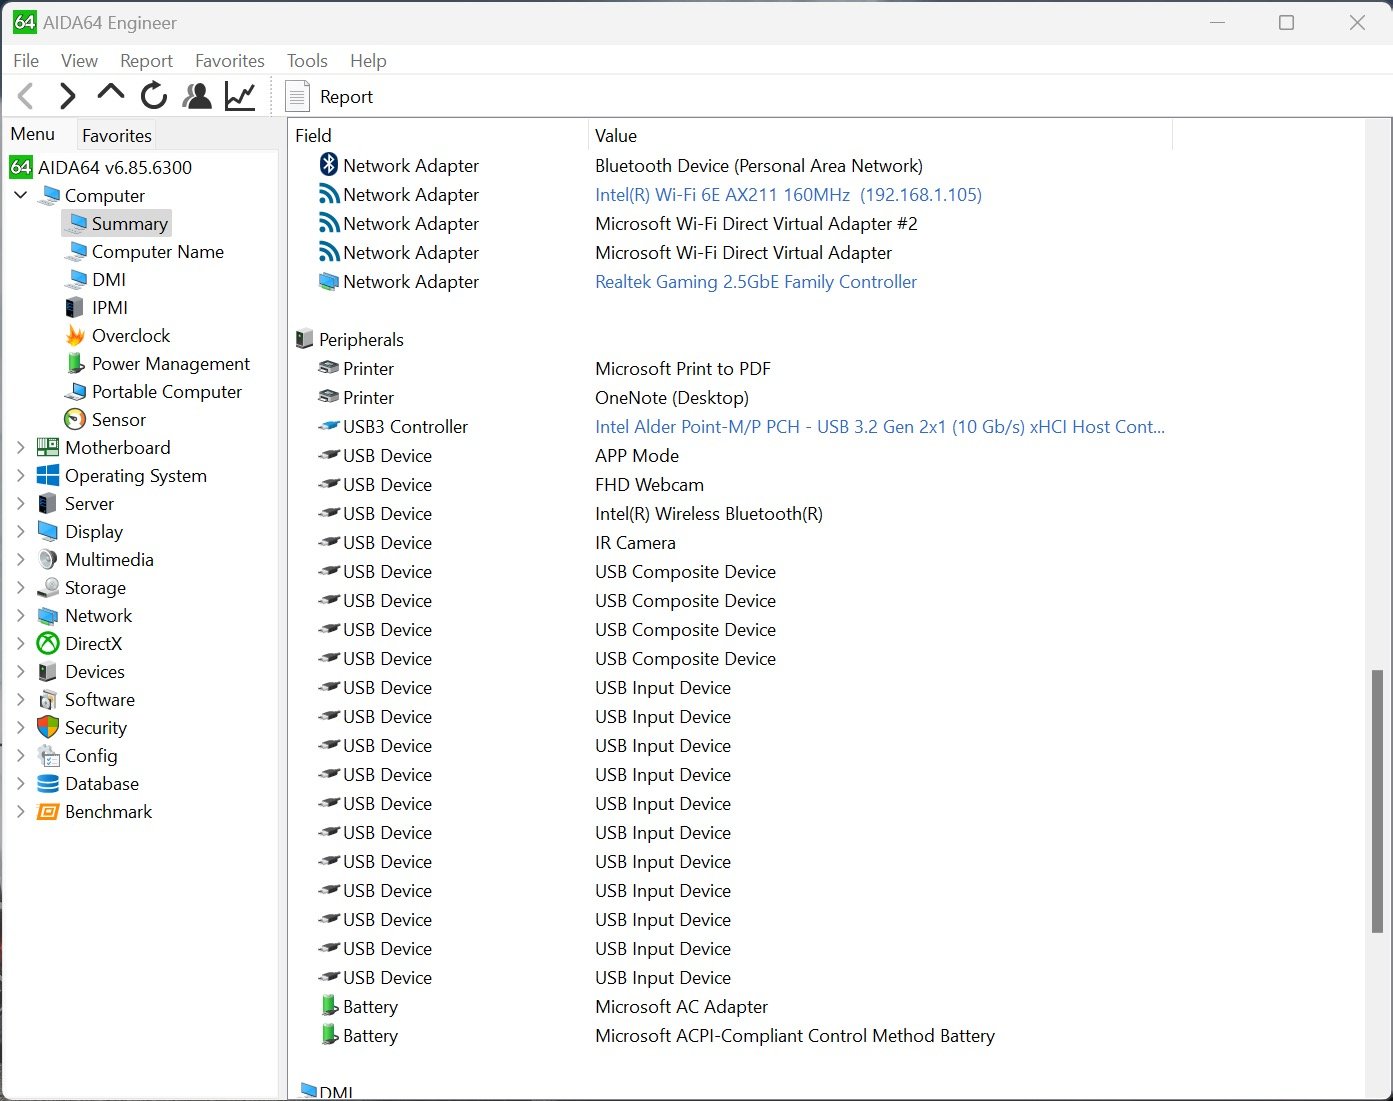This screenshot has height=1101, width=1393.
Task: Click the FHD Webcam value
Action: [649, 485]
